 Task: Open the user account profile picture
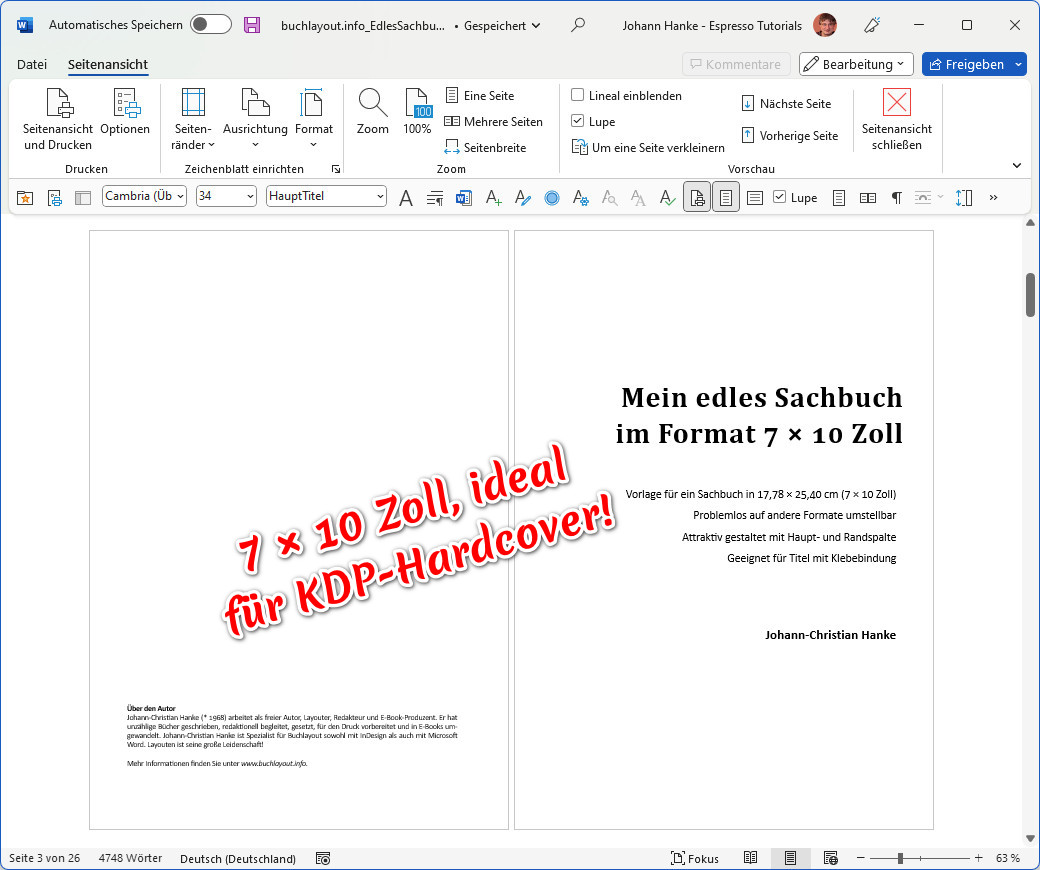[825, 25]
